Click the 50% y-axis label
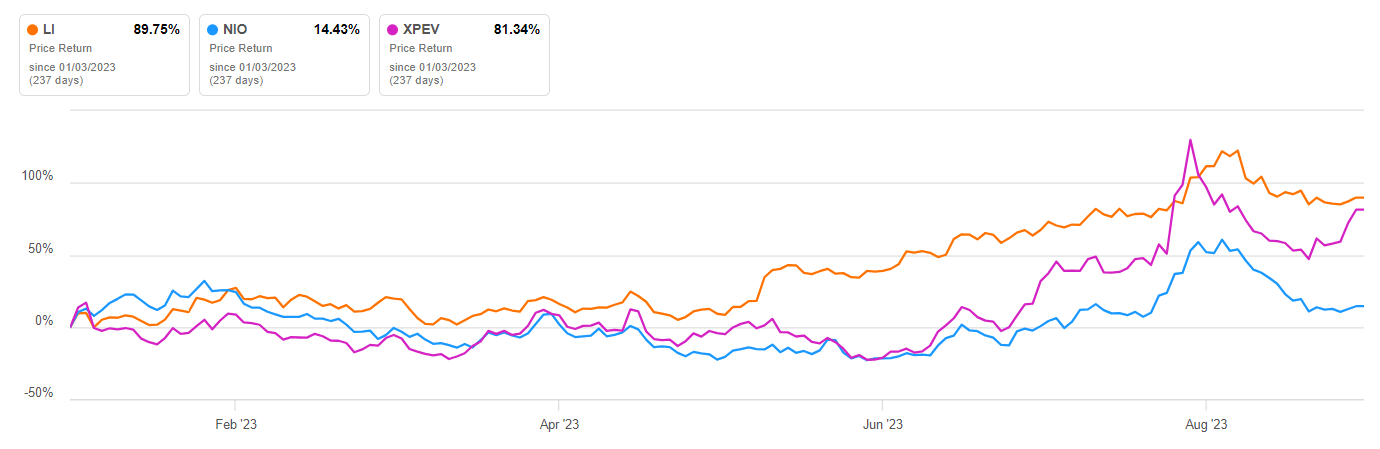The width and height of the screenshot is (1380, 449). 39,249
